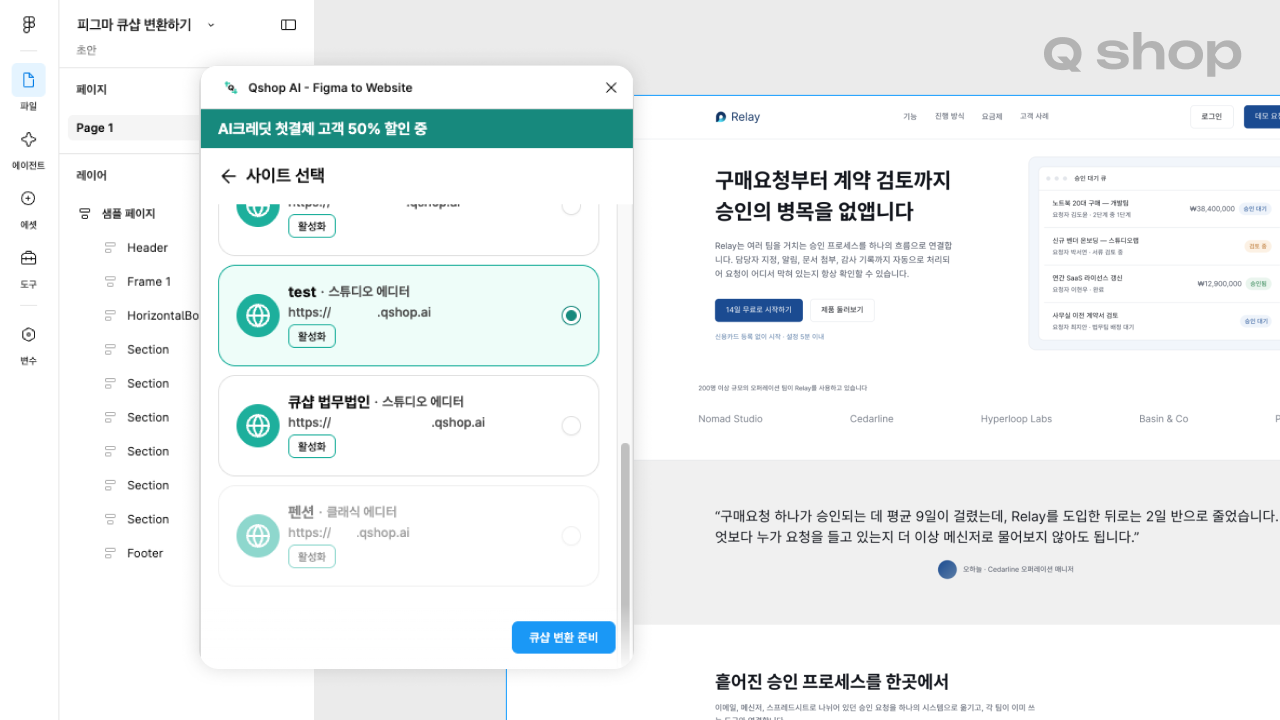Click the 큐샵 변환 준비 button
The image size is (1280, 720).
tap(563, 637)
